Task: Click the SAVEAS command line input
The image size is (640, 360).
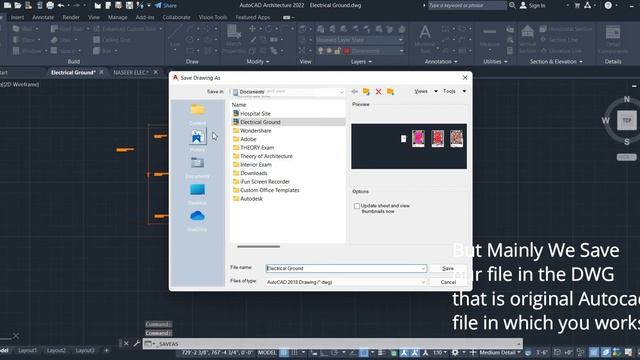Action: click(332, 344)
